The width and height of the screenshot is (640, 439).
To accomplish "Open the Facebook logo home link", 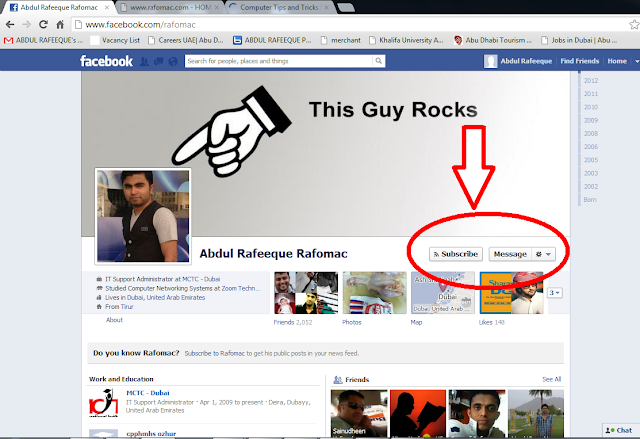I will coord(107,61).
